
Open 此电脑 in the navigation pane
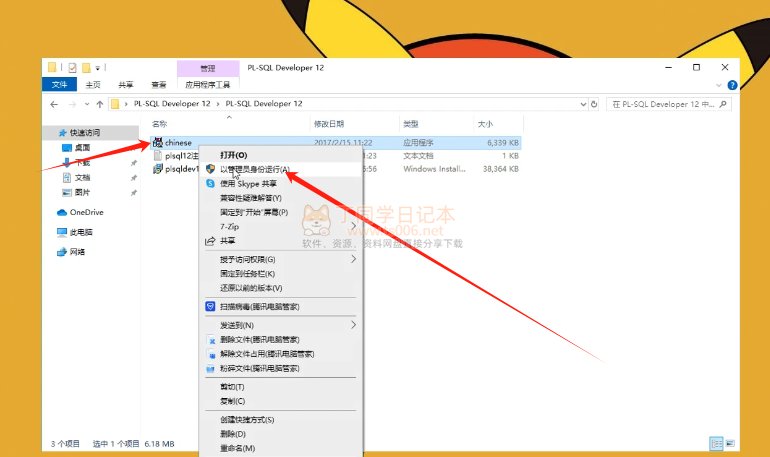(x=81, y=232)
